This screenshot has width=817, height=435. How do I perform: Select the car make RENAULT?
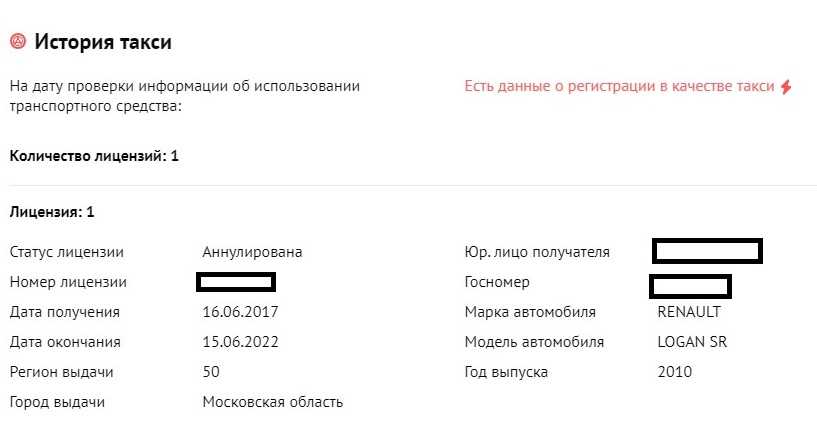click(x=689, y=312)
